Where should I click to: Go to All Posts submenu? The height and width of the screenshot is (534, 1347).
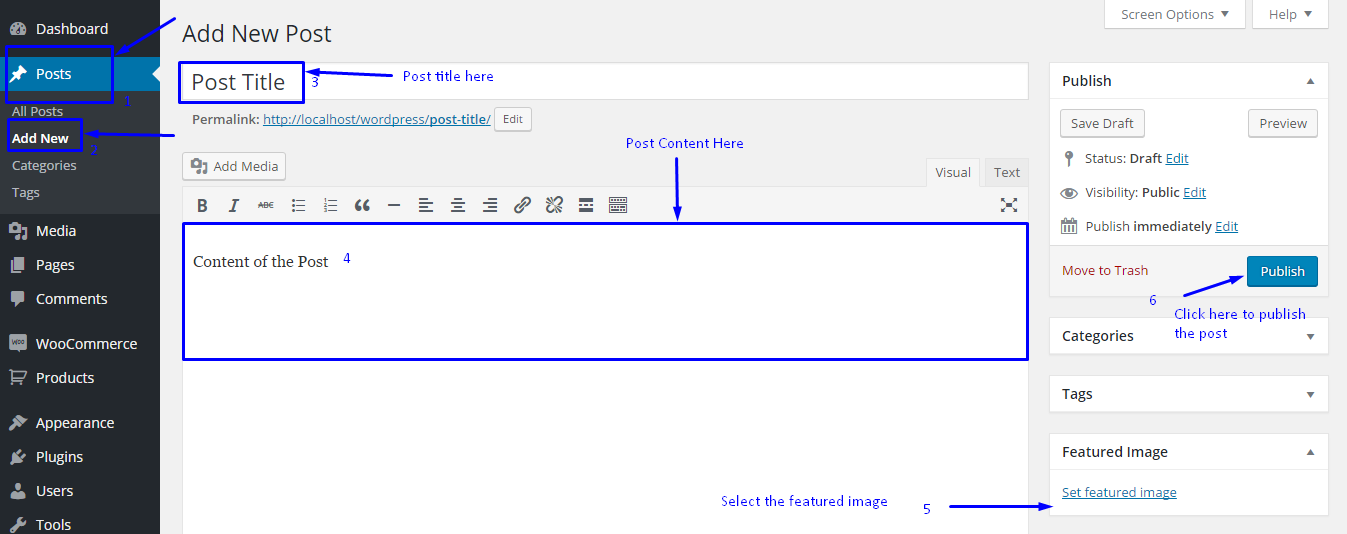37,111
